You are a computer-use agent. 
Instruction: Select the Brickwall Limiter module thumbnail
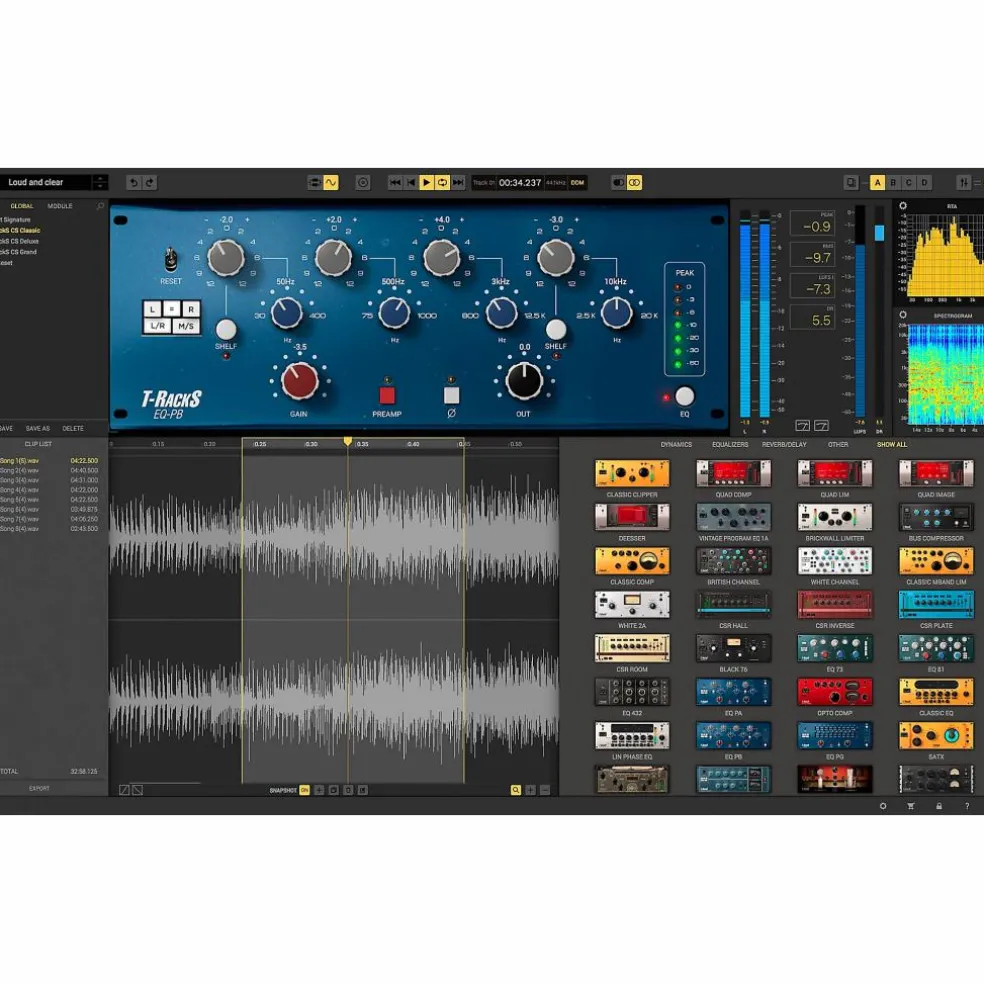835,517
